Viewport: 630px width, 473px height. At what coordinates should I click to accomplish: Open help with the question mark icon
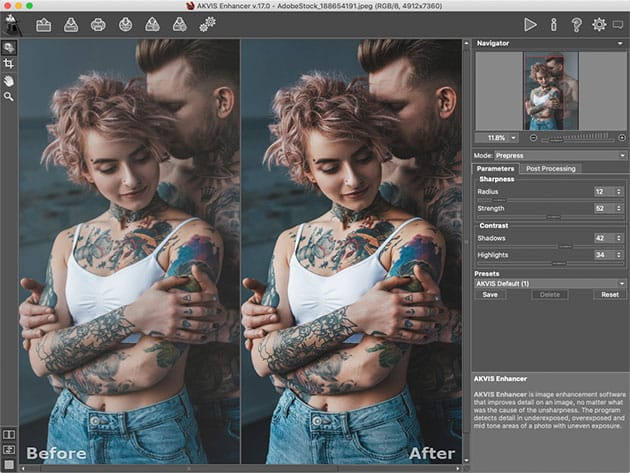click(576, 24)
